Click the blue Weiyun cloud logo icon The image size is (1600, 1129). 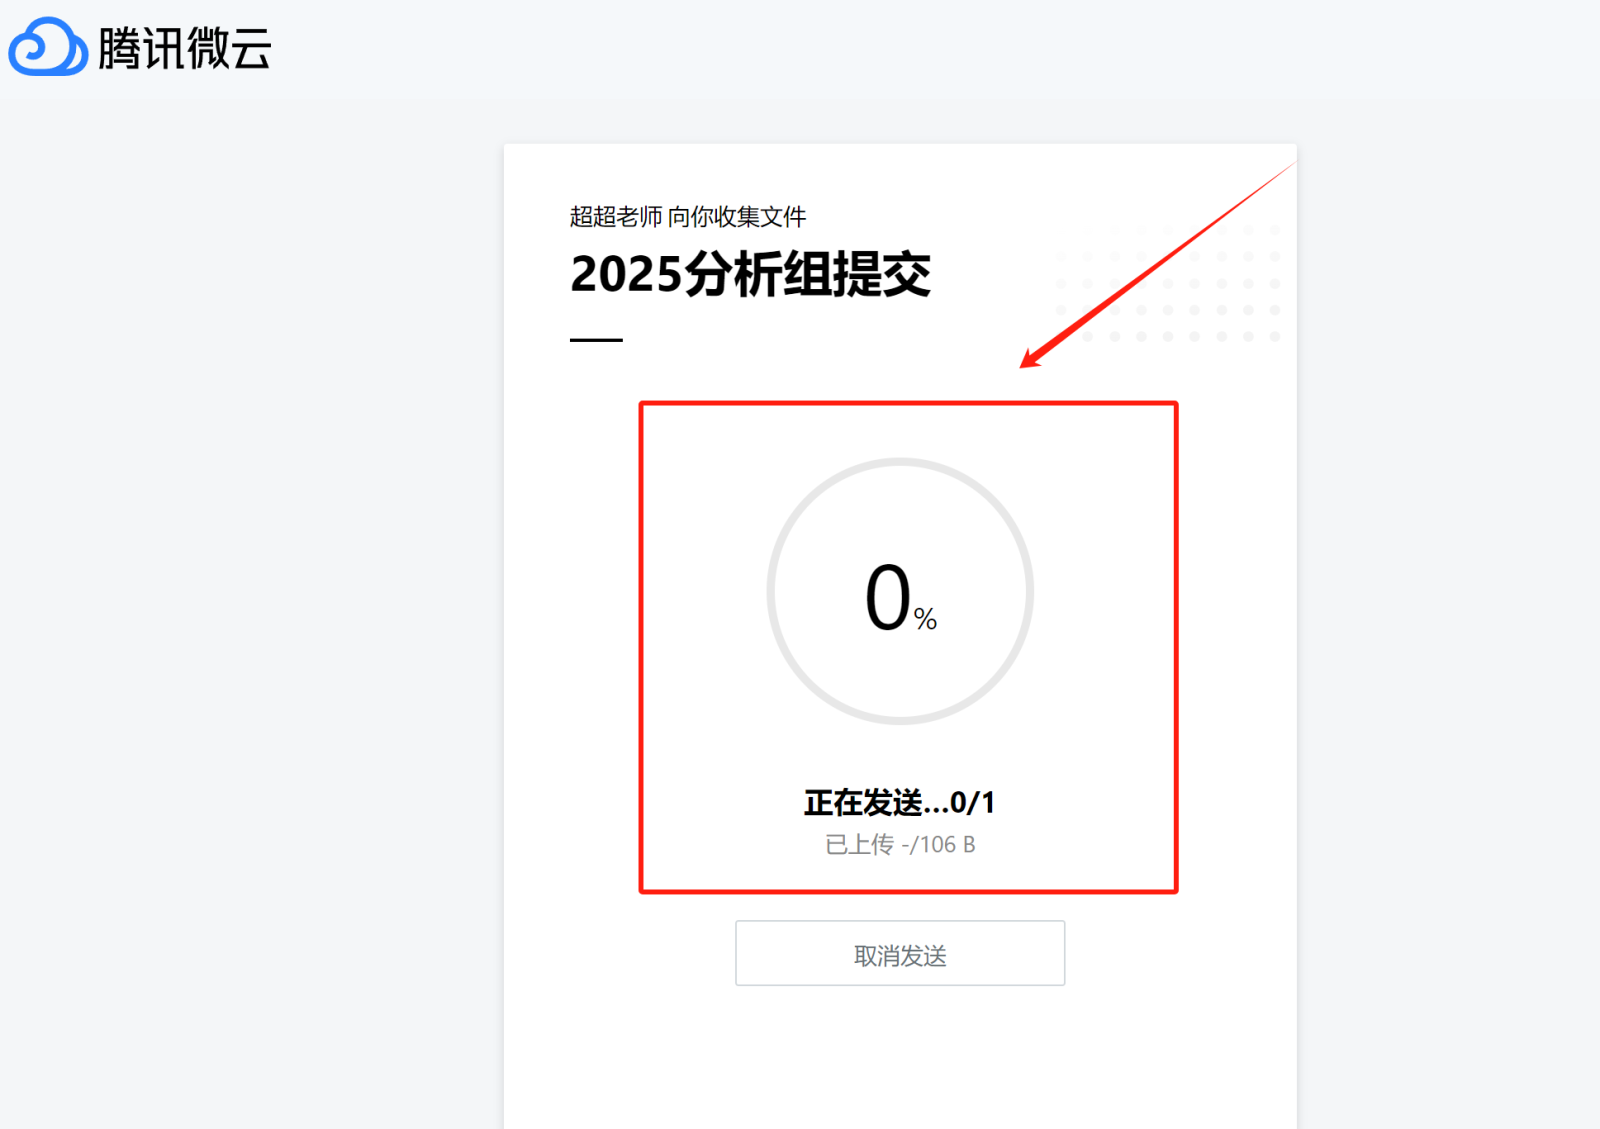coord(48,47)
